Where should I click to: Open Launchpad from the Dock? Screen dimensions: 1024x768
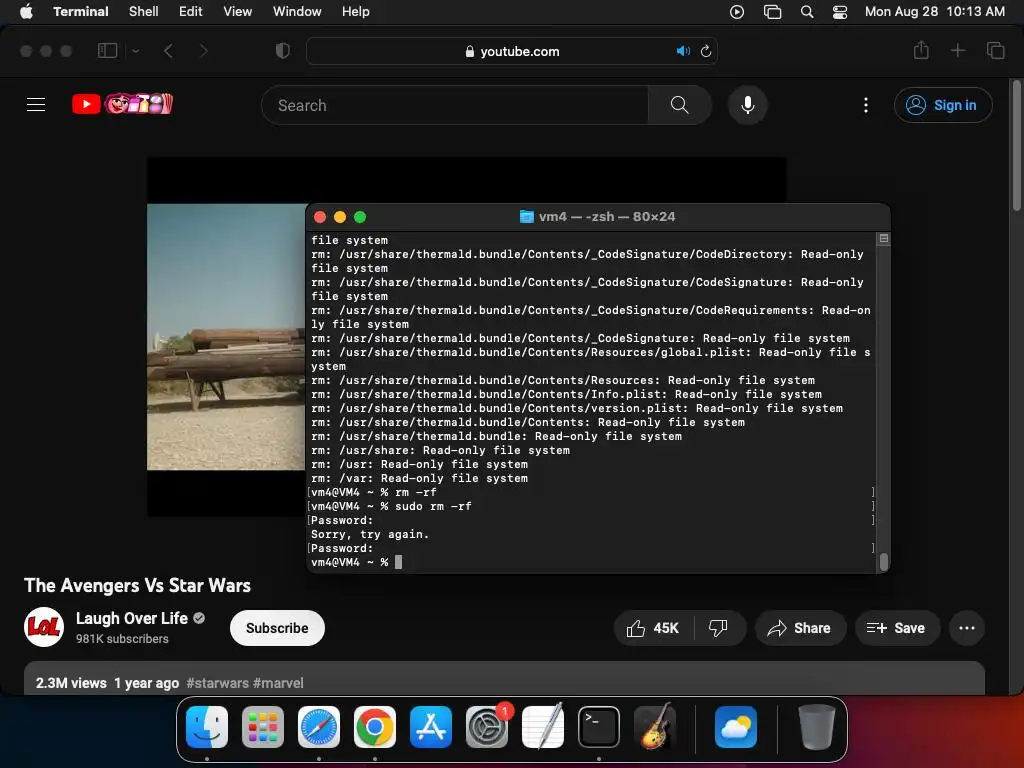(x=263, y=727)
